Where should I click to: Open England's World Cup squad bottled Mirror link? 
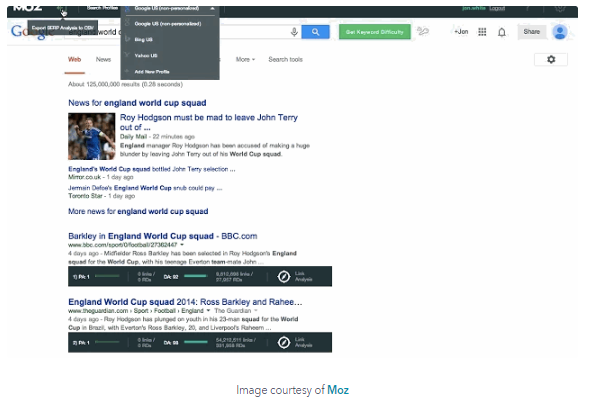[x=151, y=169]
